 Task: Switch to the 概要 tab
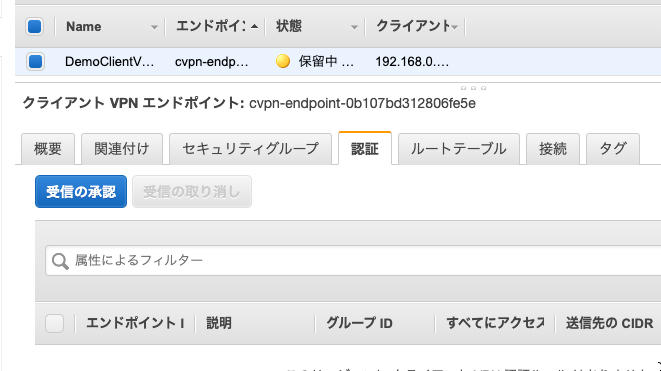click(x=48, y=149)
